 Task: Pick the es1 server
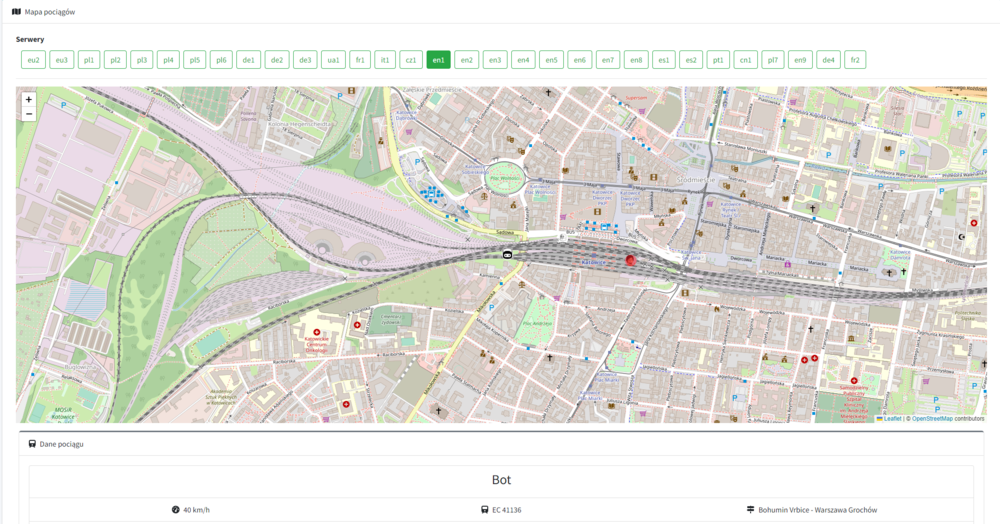click(x=663, y=60)
